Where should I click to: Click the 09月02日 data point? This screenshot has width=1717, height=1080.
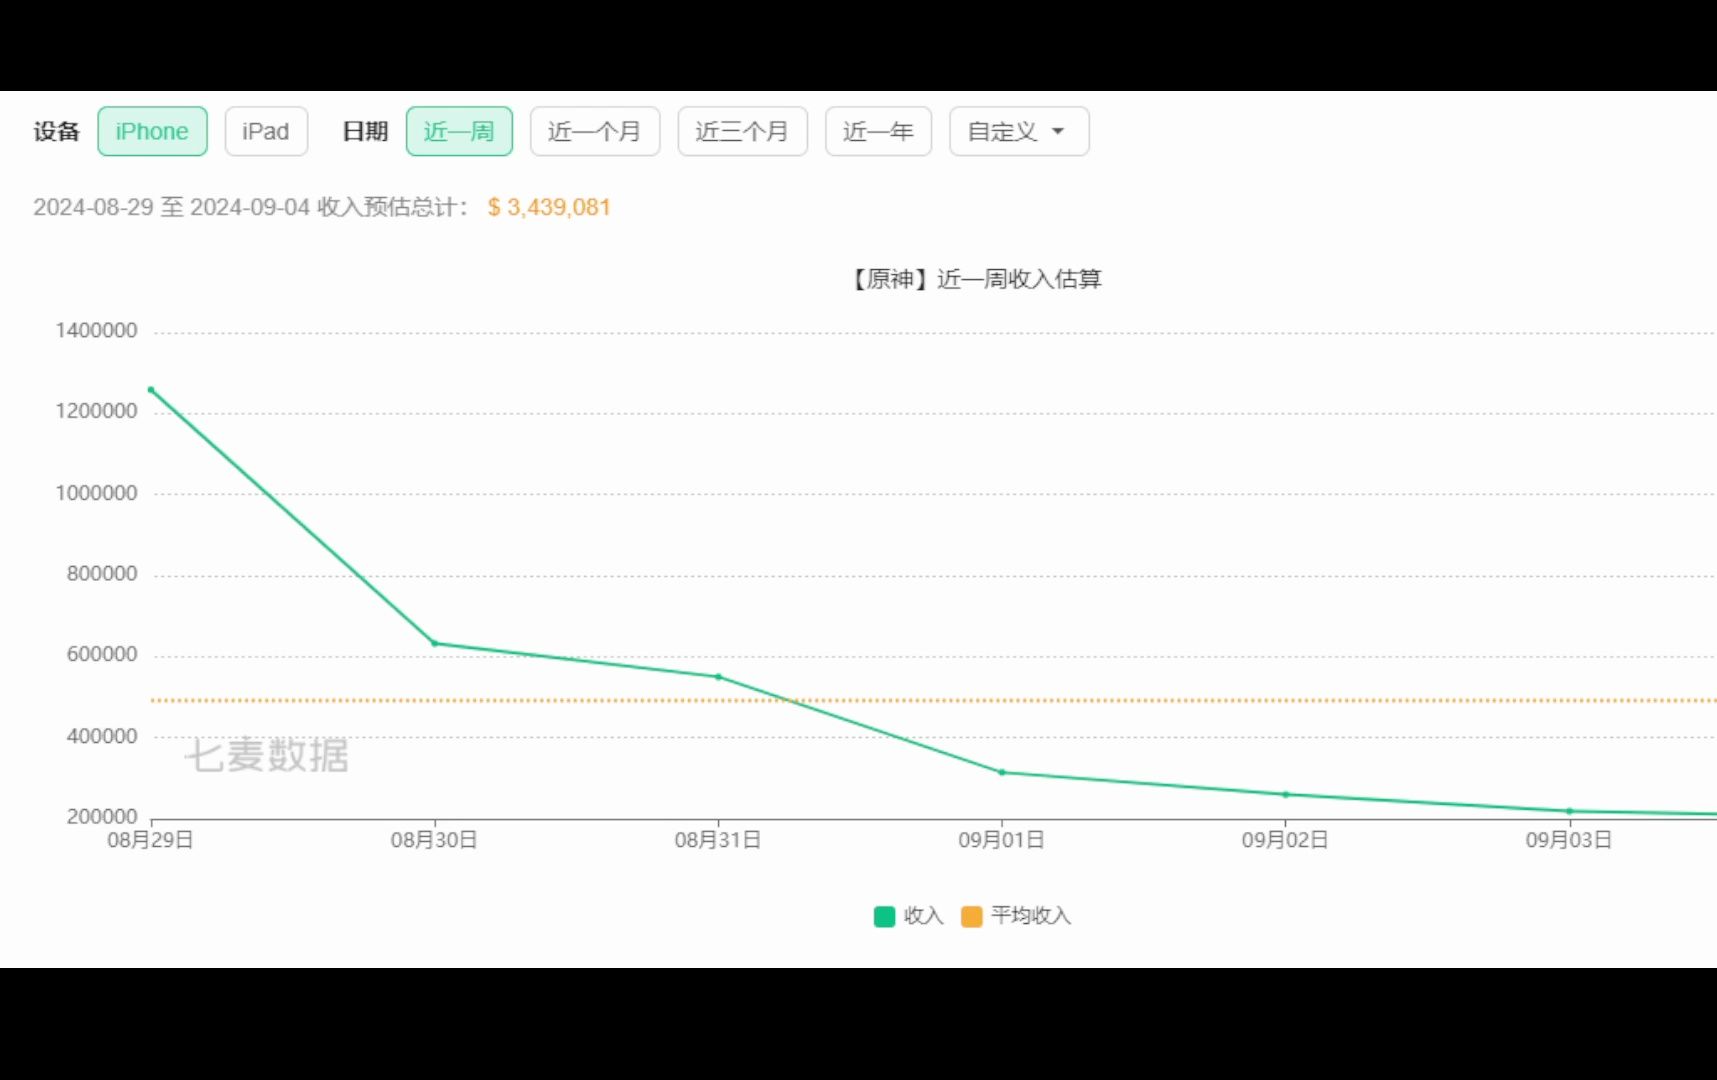point(1286,795)
